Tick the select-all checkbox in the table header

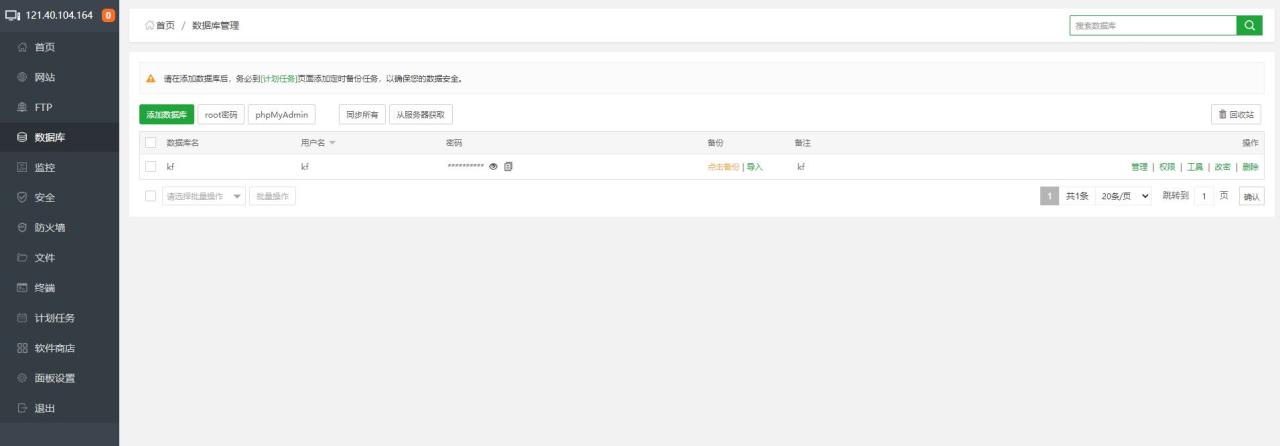click(x=151, y=143)
